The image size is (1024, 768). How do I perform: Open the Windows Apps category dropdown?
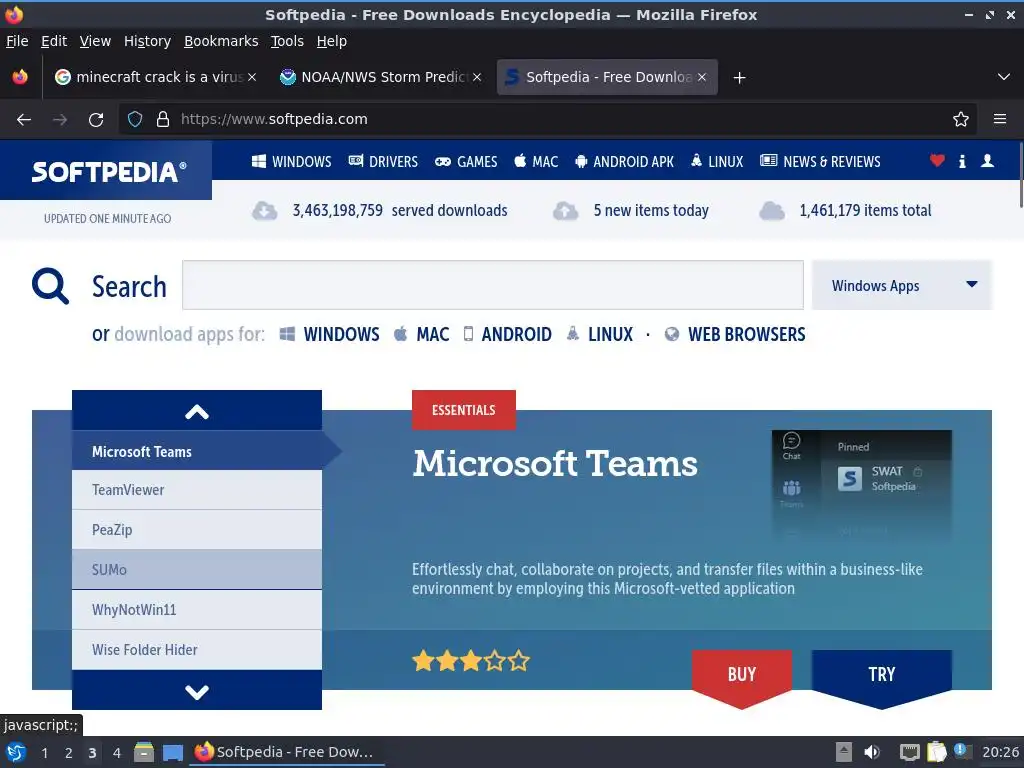pos(902,285)
